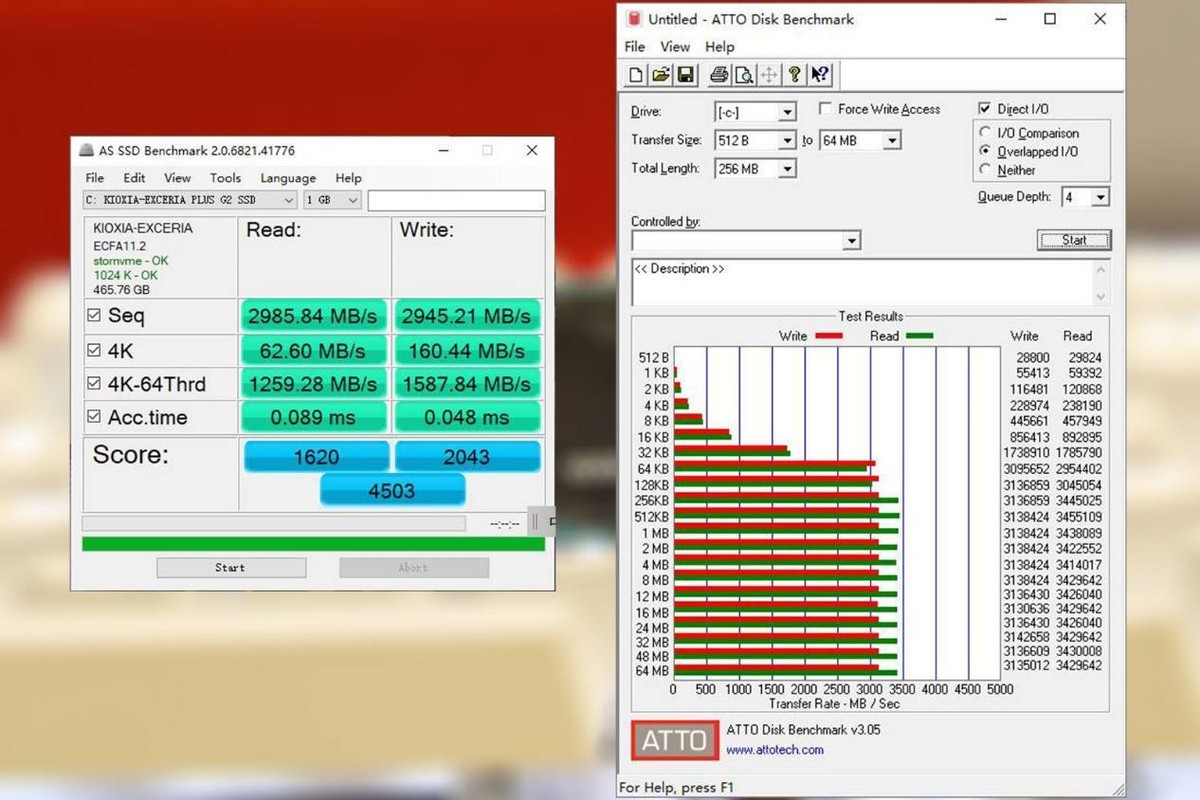1200x800 pixels.
Task: Click the total score 4503 box
Action: pyautogui.click(x=393, y=490)
